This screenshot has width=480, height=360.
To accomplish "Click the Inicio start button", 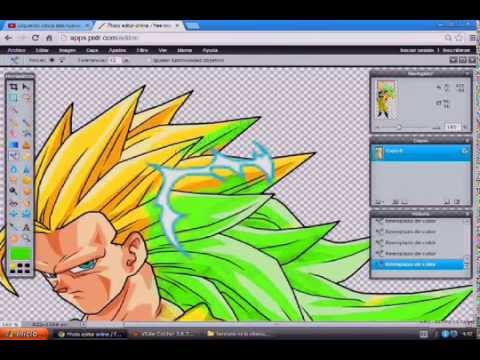I will pyautogui.click(x=24, y=334).
